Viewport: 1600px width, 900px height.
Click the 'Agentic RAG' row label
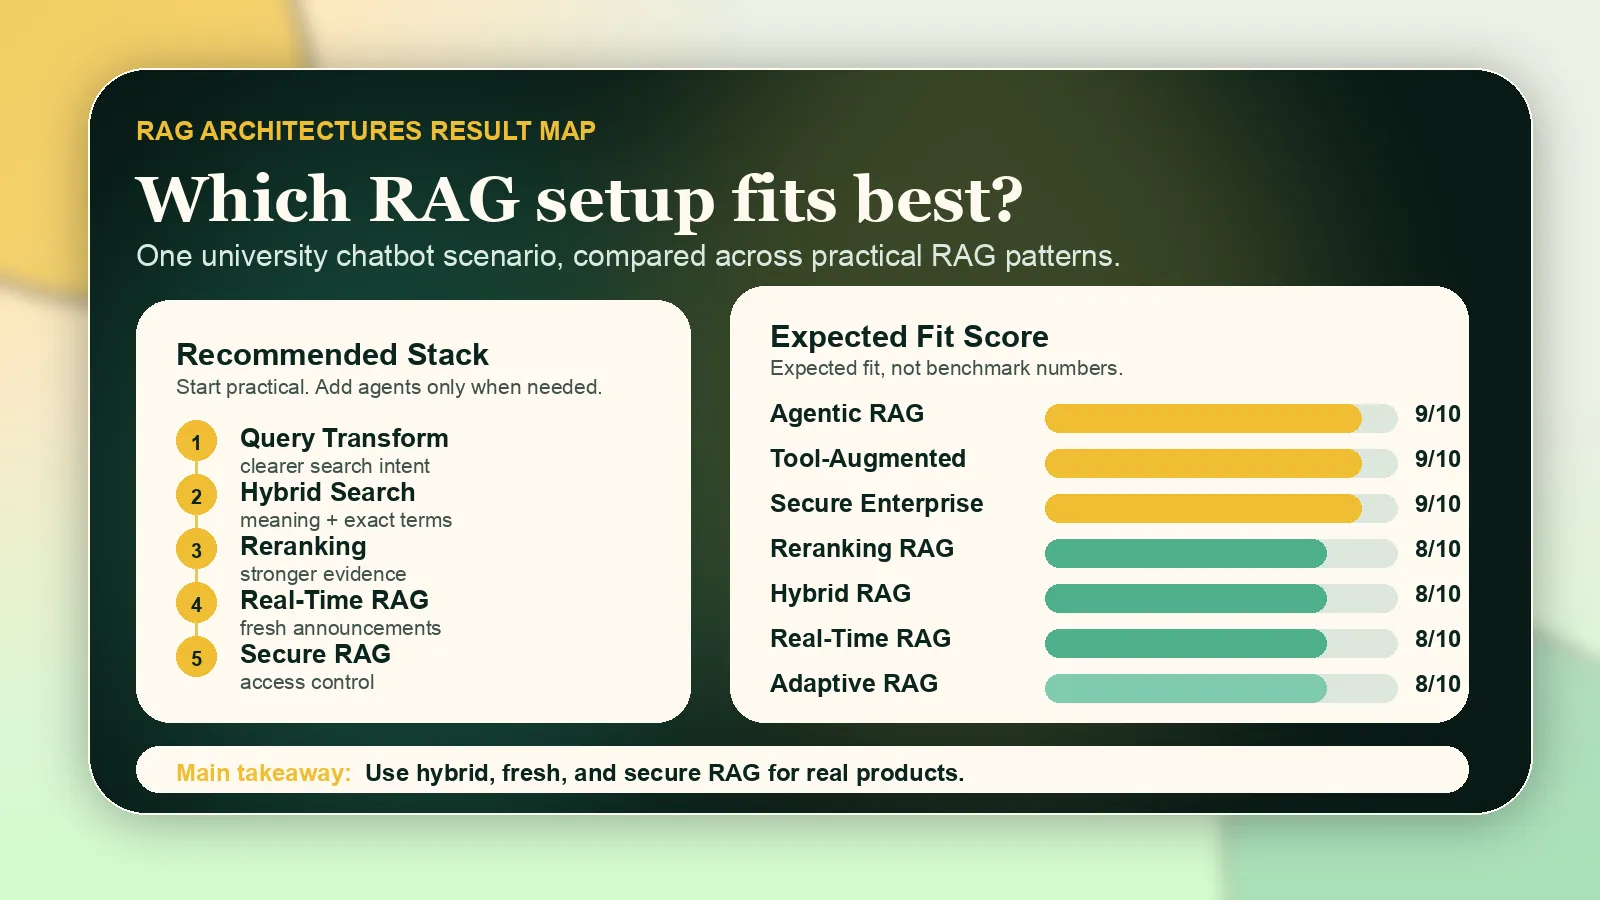pos(847,414)
